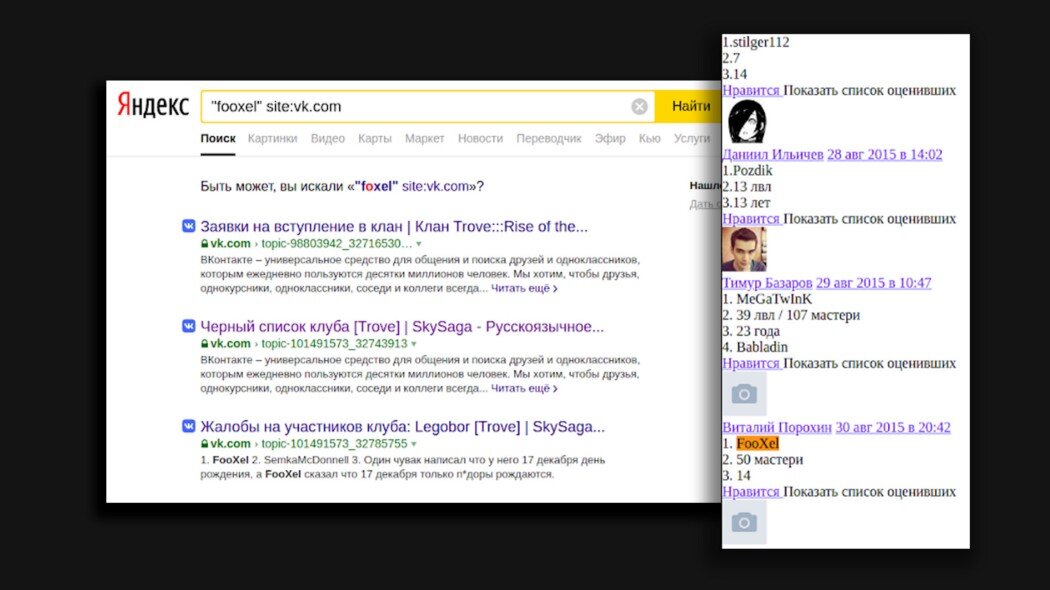Open the Услуги tab

[692, 139]
